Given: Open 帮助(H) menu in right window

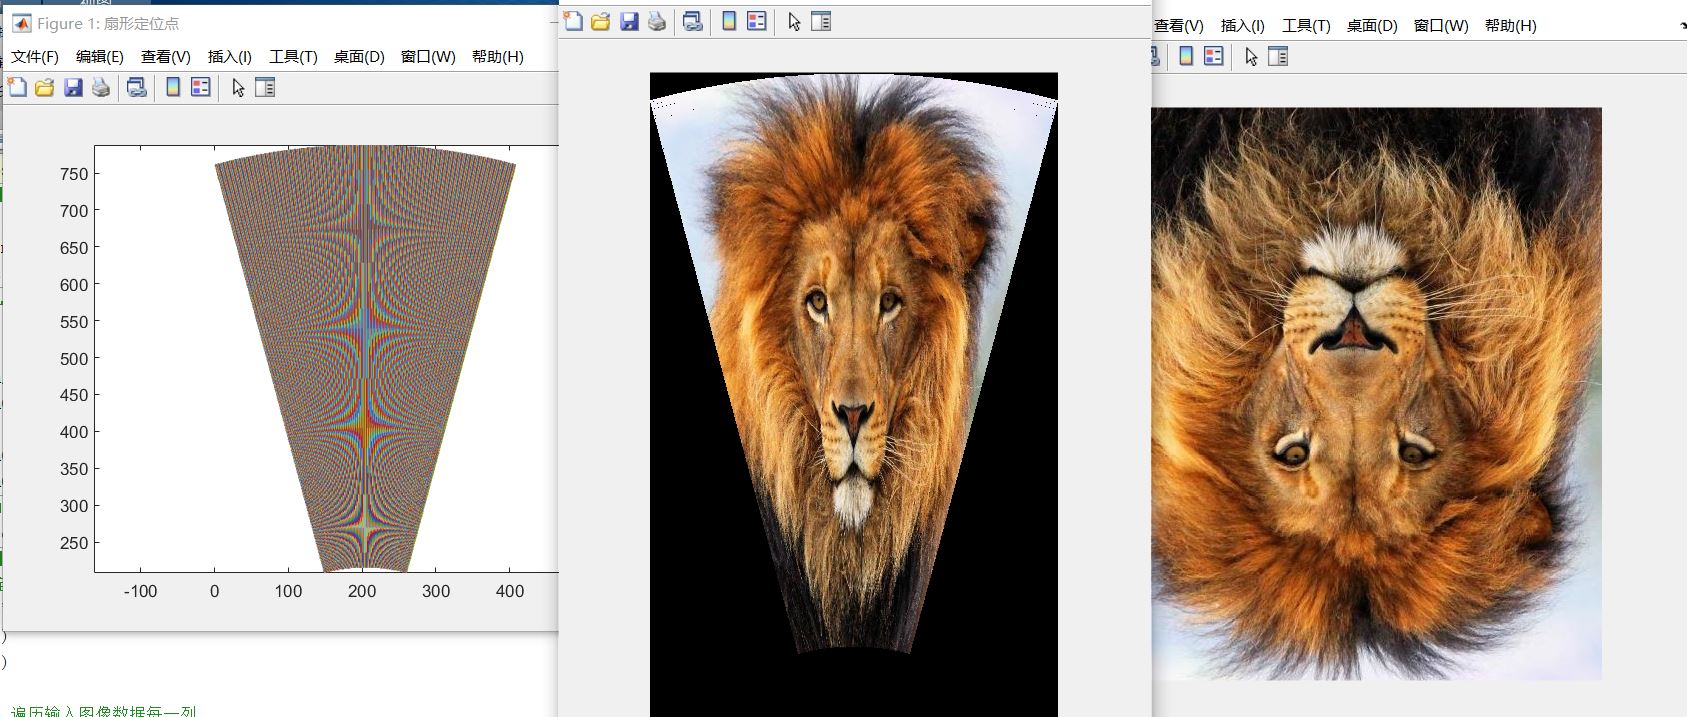Looking at the screenshot, I should pos(1511,26).
